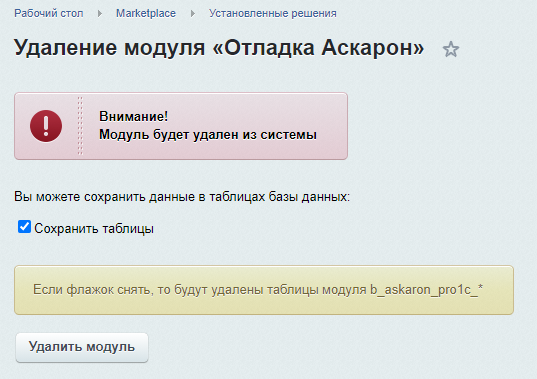This screenshot has width=537, height=379.
Task: Click arrow after Рабочий стол breadcrumb
Action: point(100,14)
